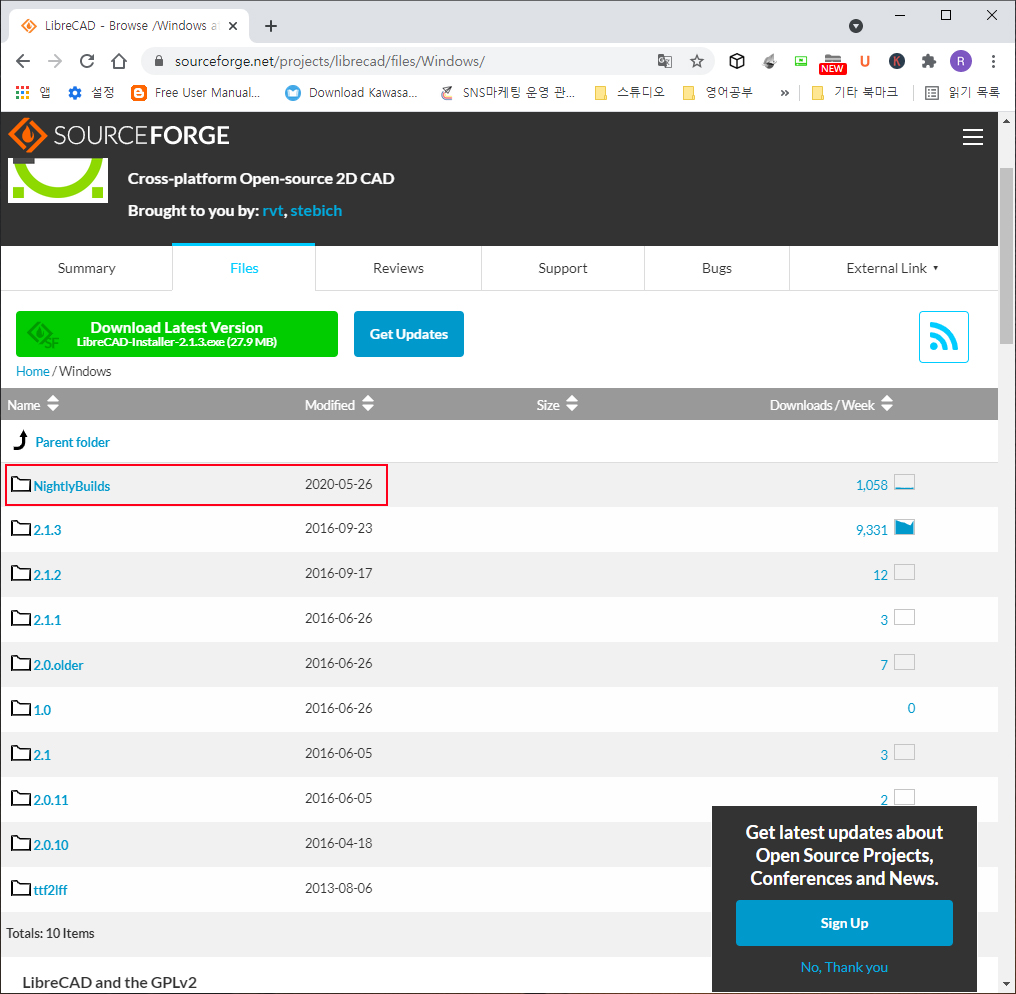Click the Sign Up button
Image resolution: width=1016 pixels, height=994 pixels.
tap(844, 923)
